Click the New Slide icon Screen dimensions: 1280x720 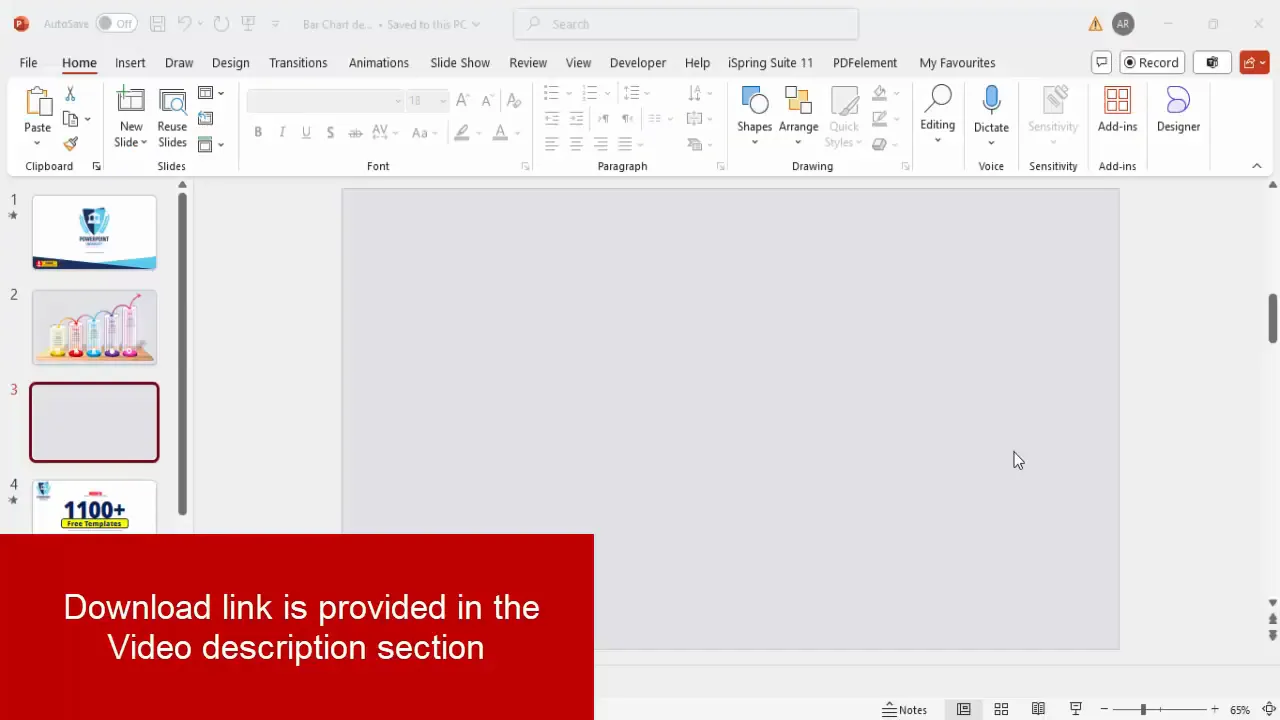pos(131,102)
